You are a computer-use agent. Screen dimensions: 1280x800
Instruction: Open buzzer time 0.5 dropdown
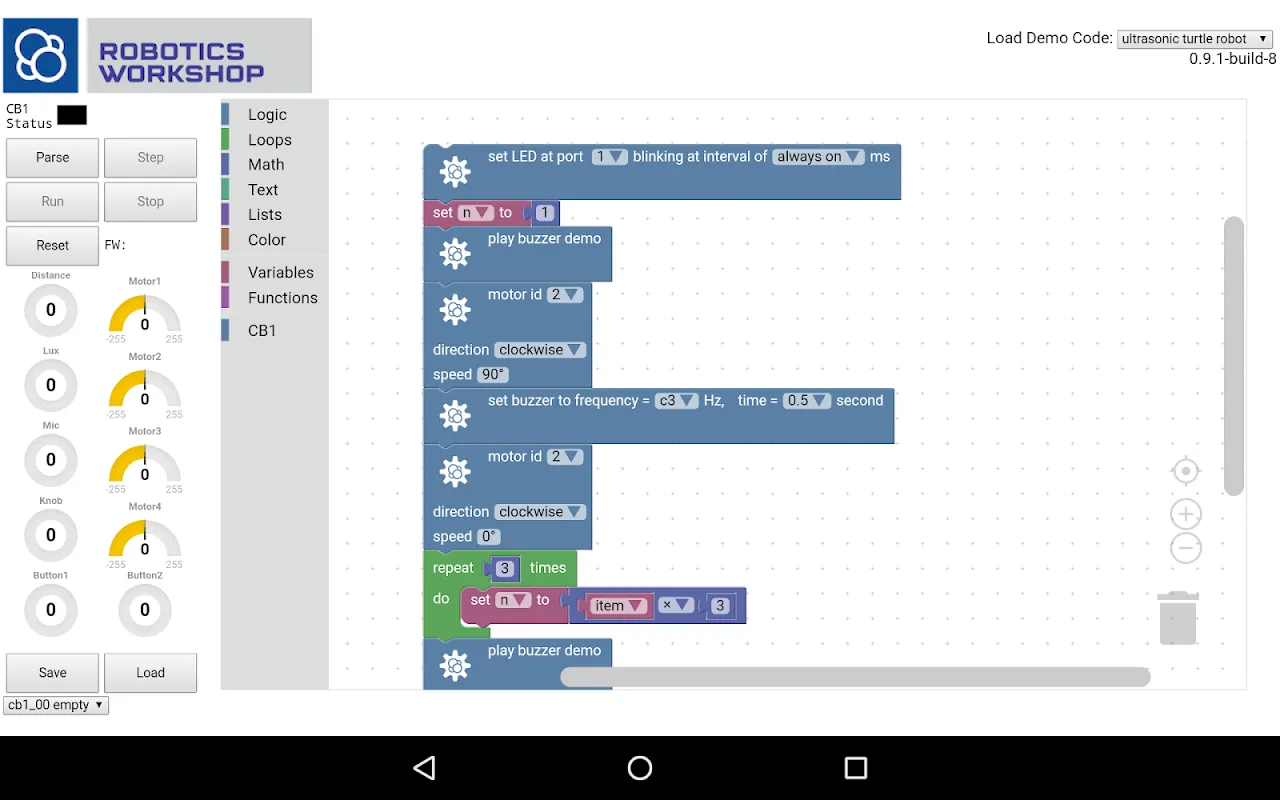pos(807,401)
